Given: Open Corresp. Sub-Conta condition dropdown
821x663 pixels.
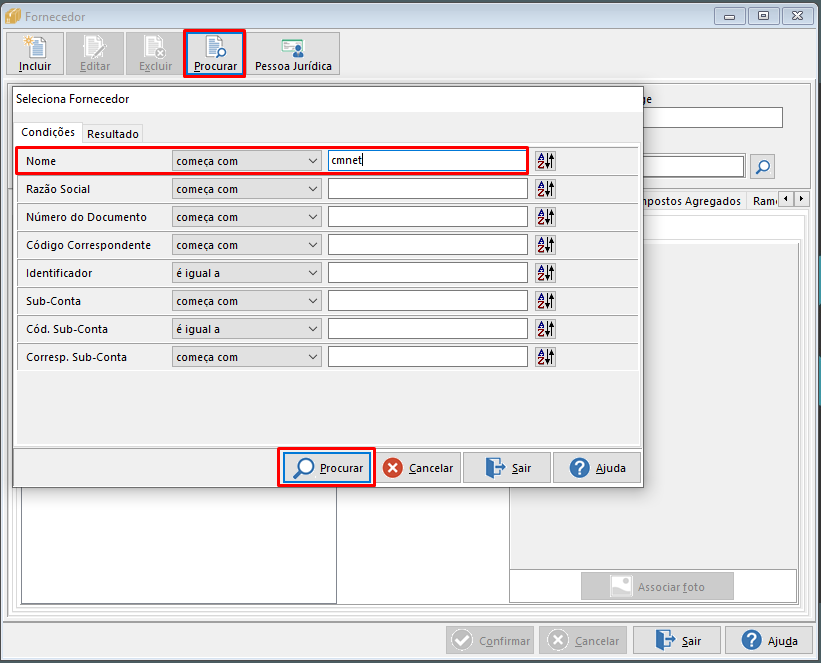Looking at the screenshot, I should coord(247,357).
